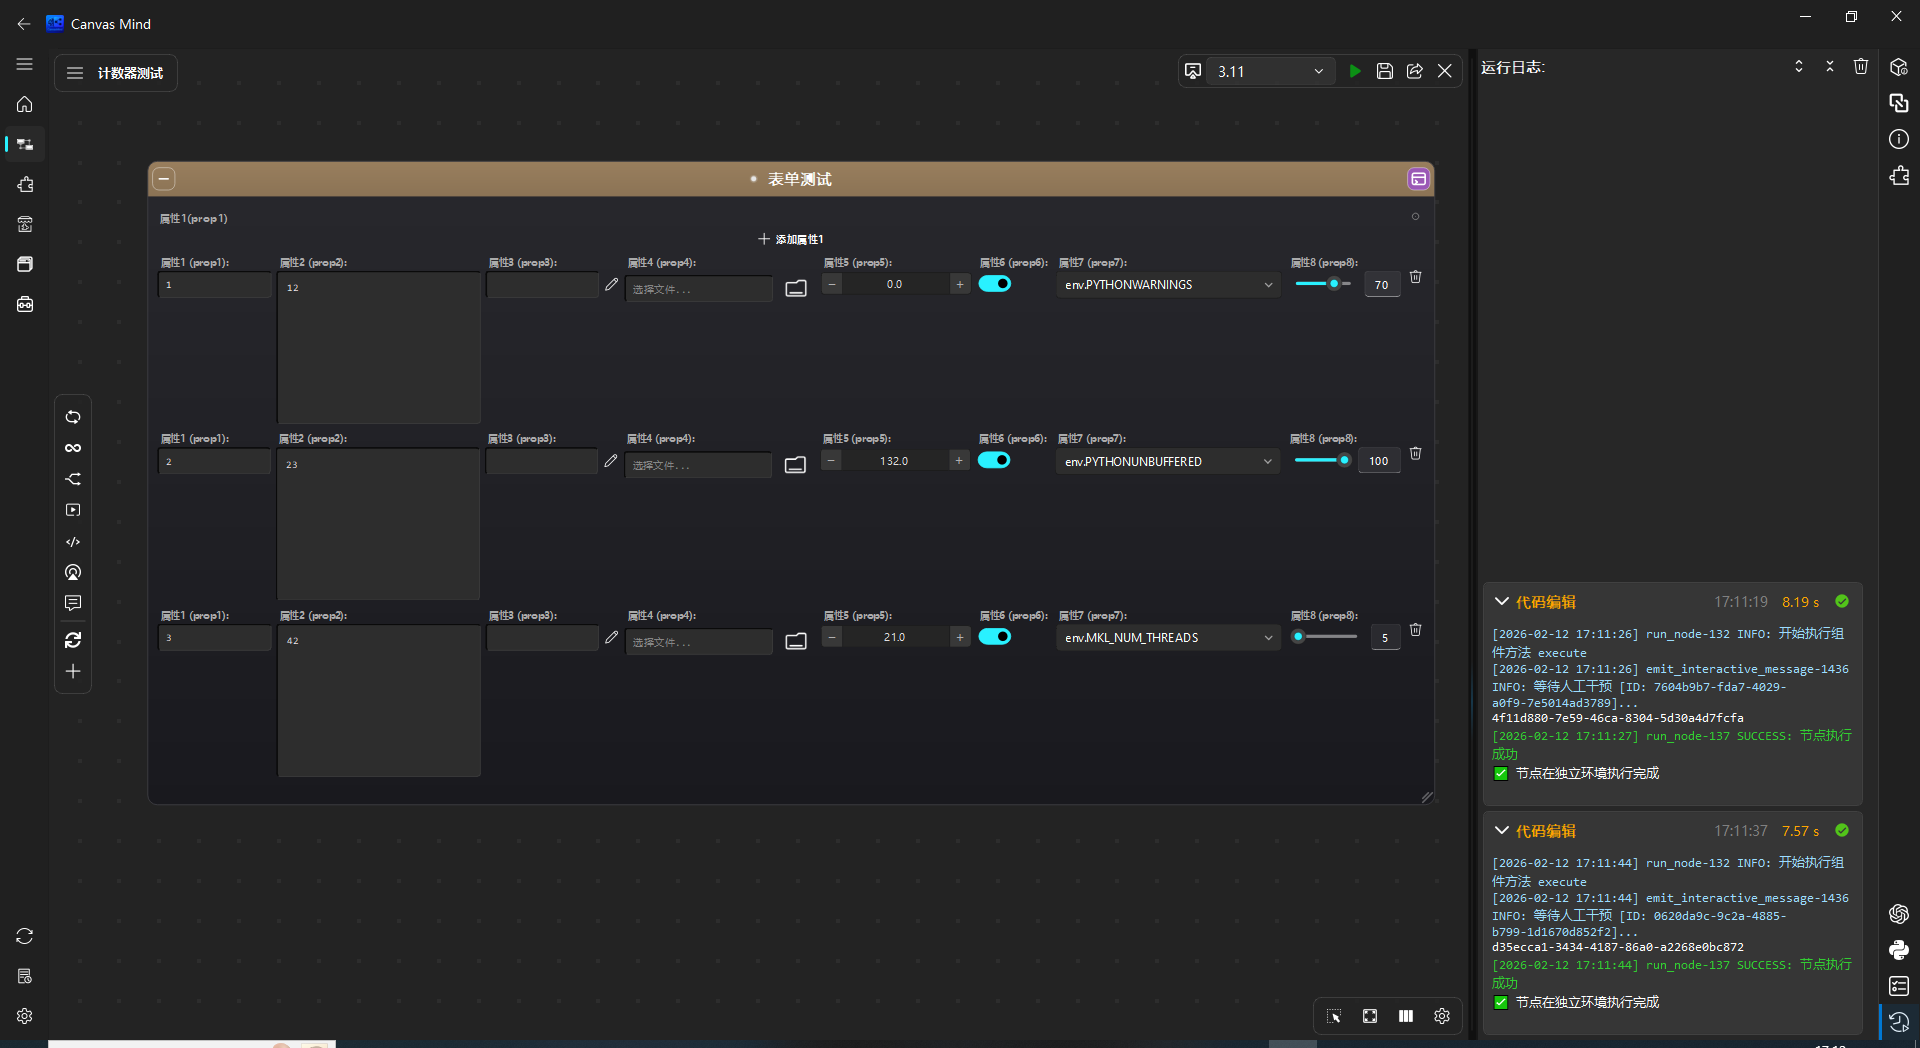Click the 计数器测试 workflow title
Image resolution: width=1920 pixels, height=1048 pixels.
(x=130, y=73)
